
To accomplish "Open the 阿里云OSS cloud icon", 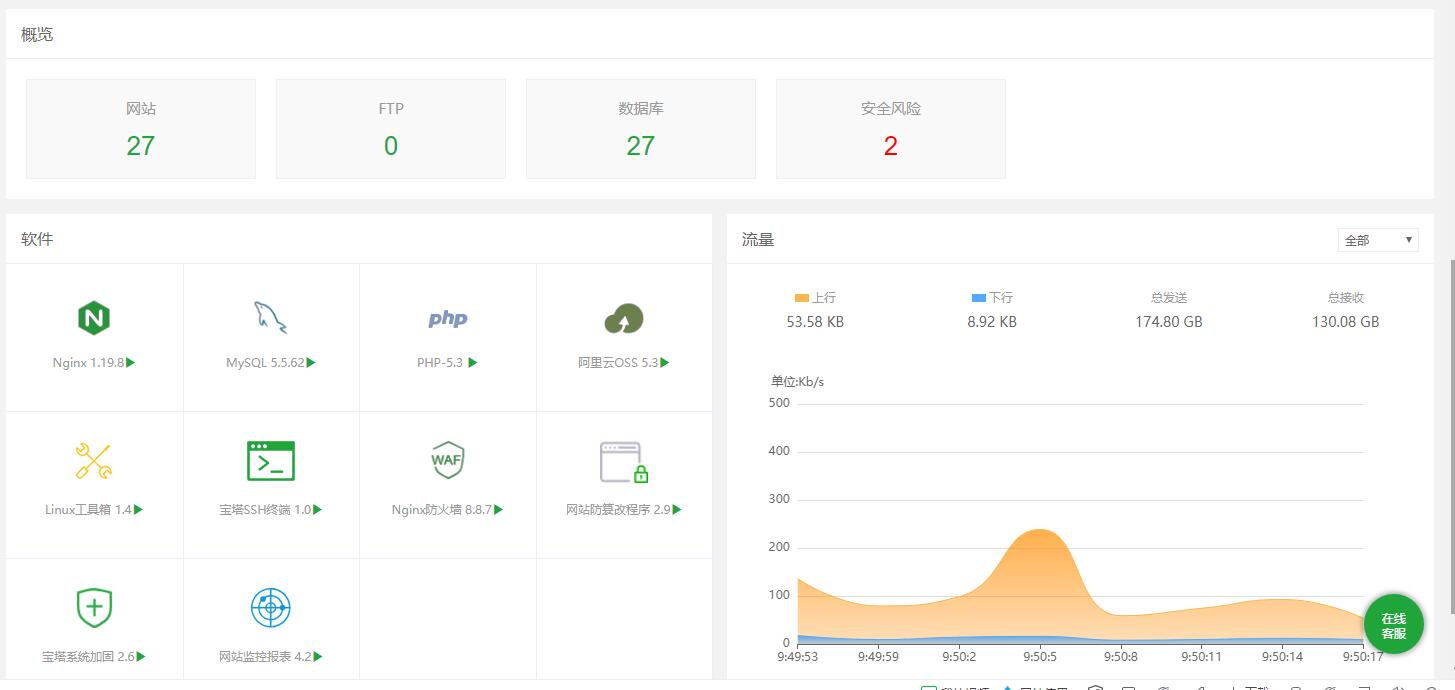I will point(624,319).
